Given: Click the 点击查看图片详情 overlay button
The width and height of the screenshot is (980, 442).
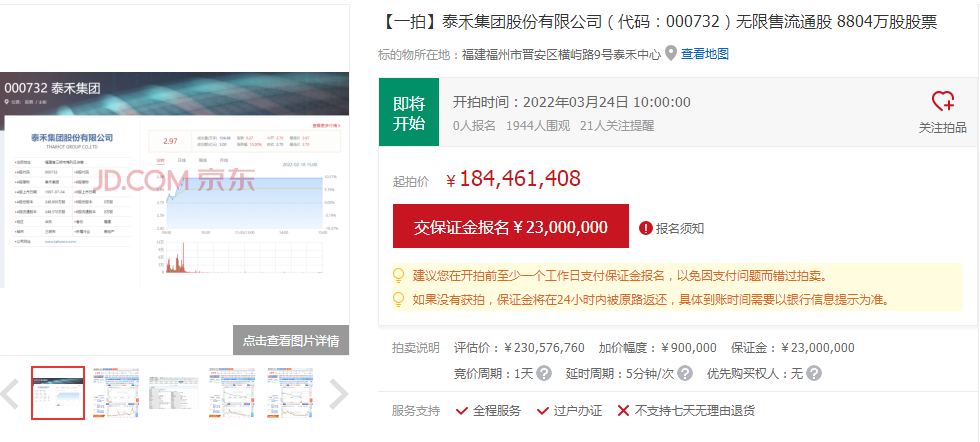Looking at the screenshot, I should click(x=291, y=340).
